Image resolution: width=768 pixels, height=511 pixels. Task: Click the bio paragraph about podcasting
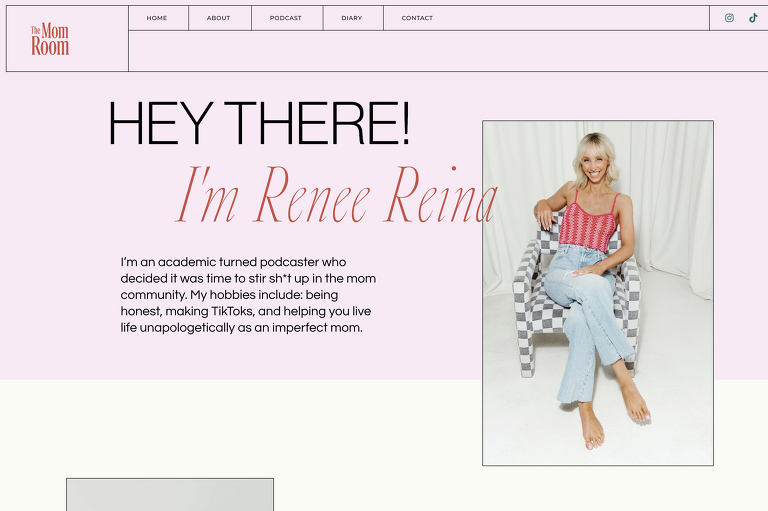(248, 295)
